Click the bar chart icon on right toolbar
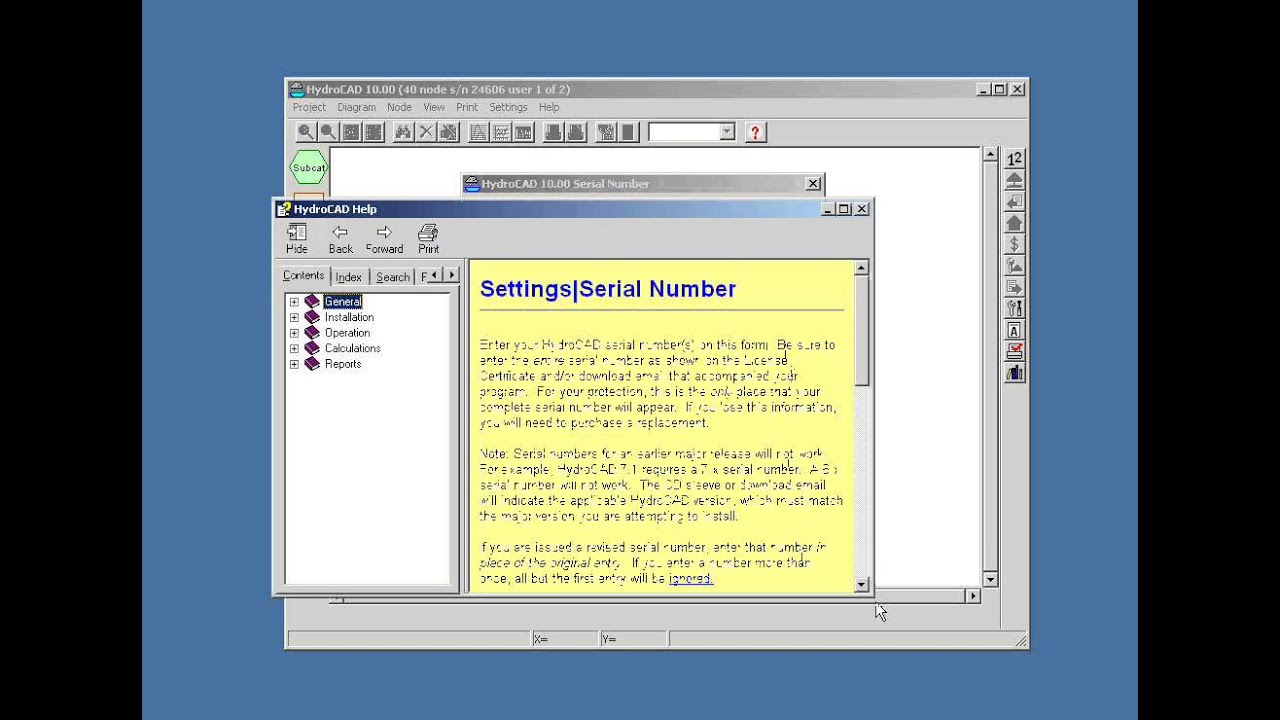This screenshot has height=720, width=1280. pos(1014,373)
